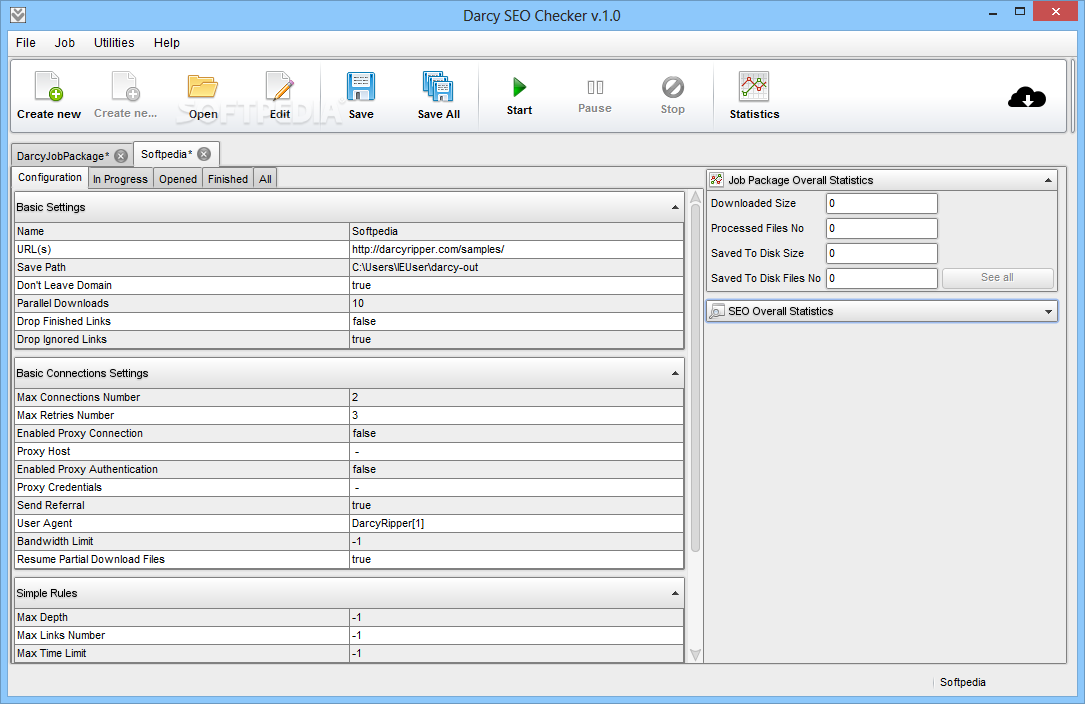Select the Max Connections Number row

(349, 397)
